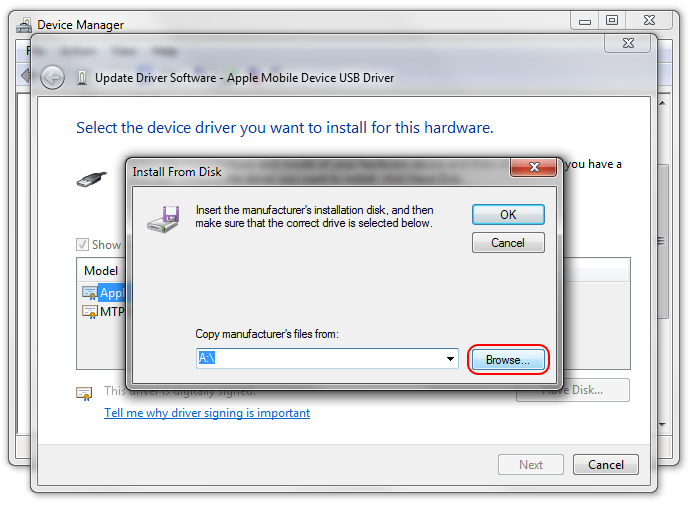This screenshot has height=508, width=693.
Task: Click the device icon beside Update Driver title
Action: (x=82, y=78)
